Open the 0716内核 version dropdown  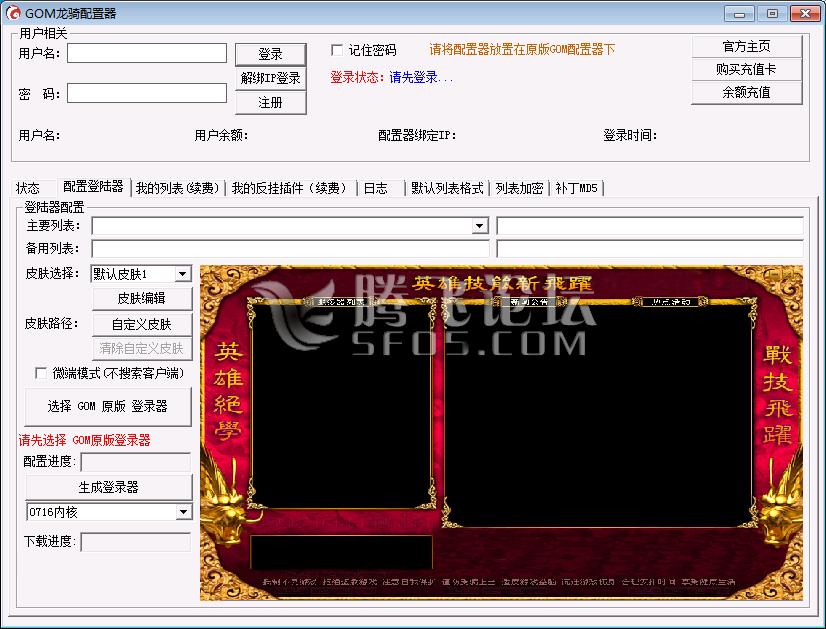(x=183, y=512)
